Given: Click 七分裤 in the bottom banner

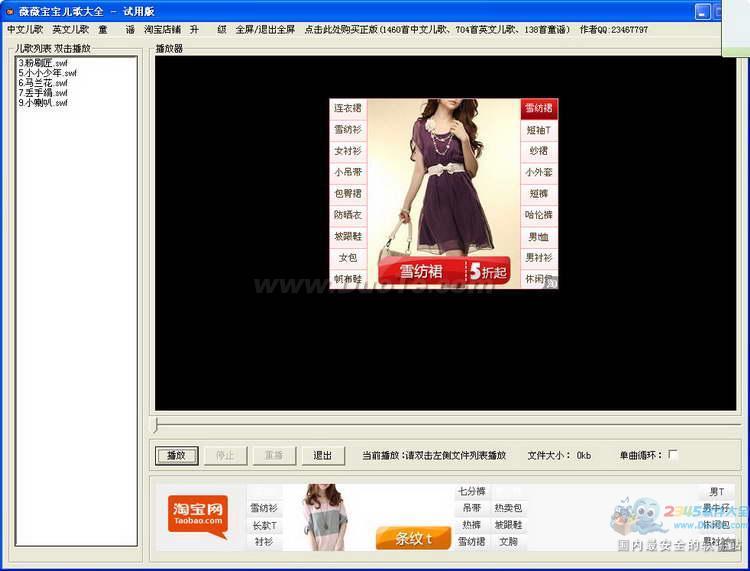Looking at the screenshot, I should coord(472,491).
